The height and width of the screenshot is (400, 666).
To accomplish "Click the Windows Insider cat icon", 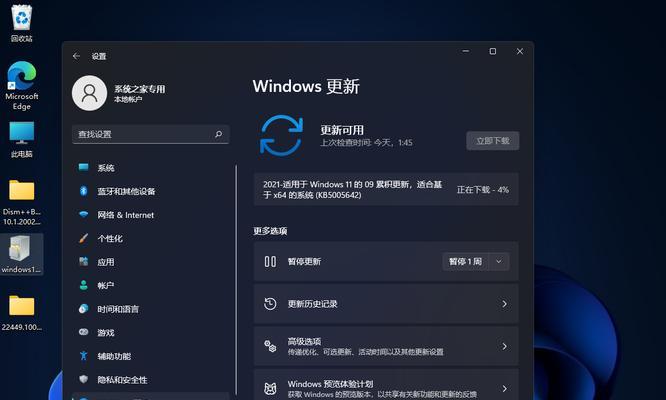I will [x=270, y=388].
